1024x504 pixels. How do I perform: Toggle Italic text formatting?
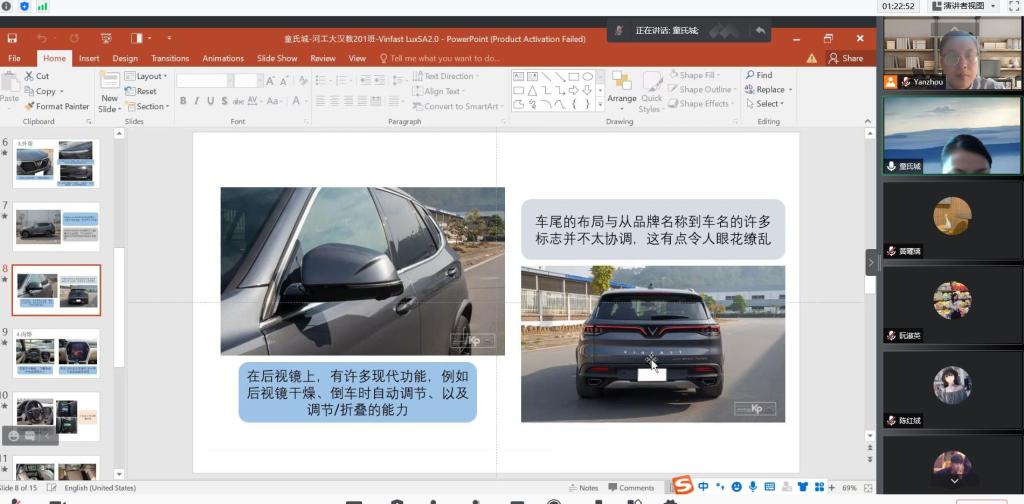196,101
